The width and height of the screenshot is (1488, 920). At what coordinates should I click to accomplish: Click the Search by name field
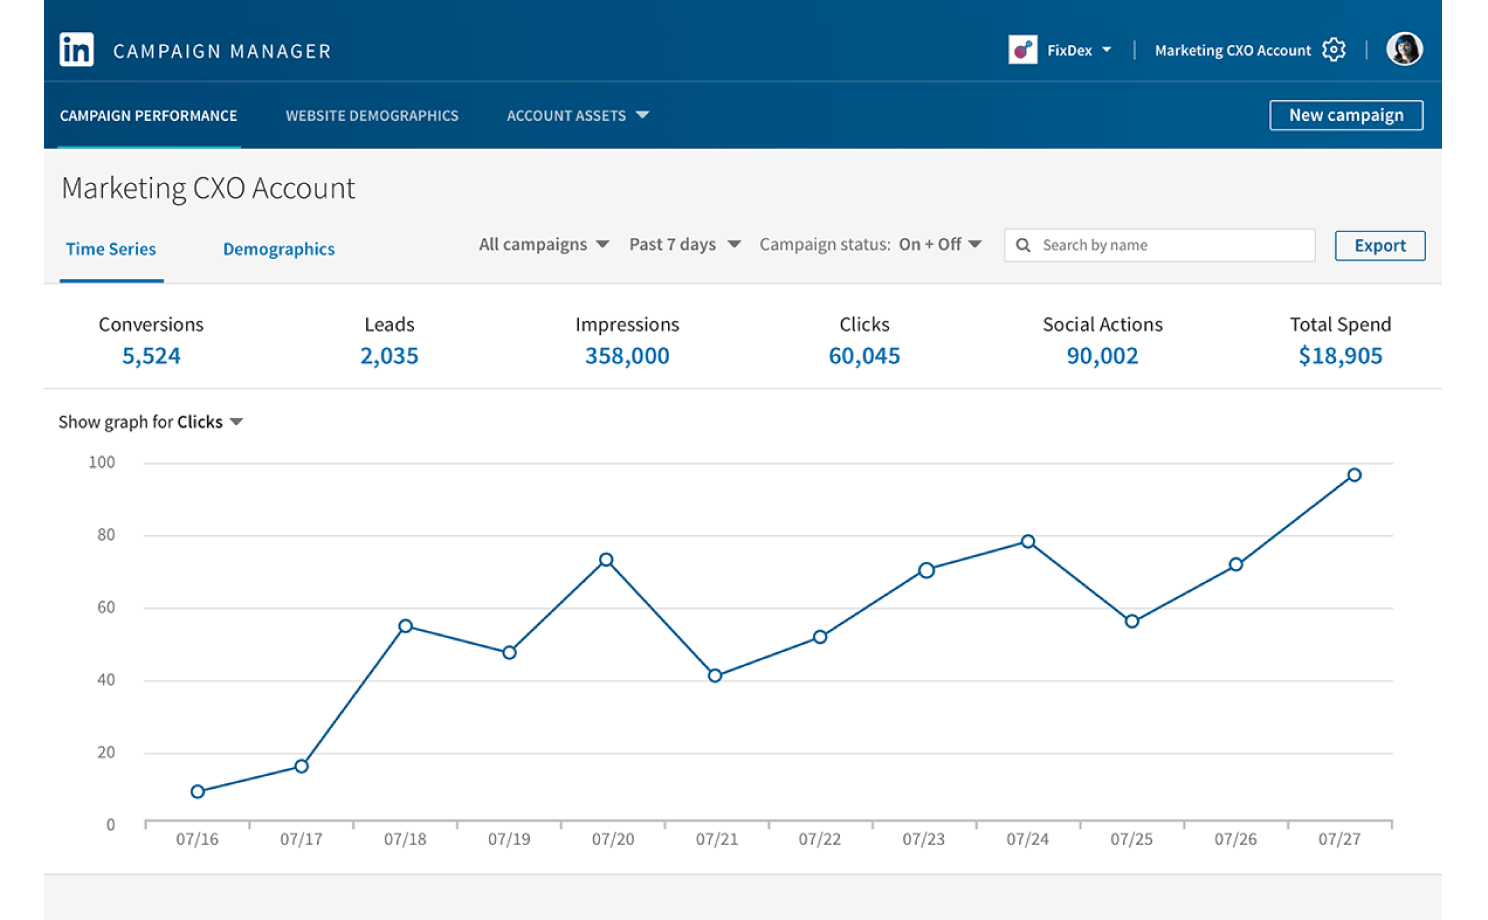point(1160,245)
